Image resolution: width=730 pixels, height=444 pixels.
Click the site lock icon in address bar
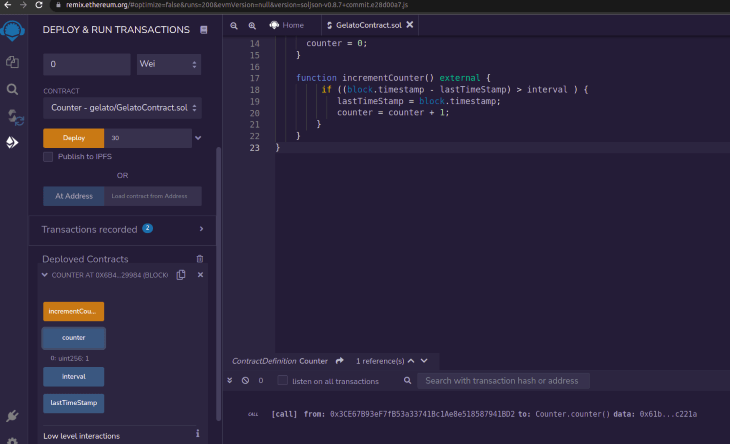[58, 5]
